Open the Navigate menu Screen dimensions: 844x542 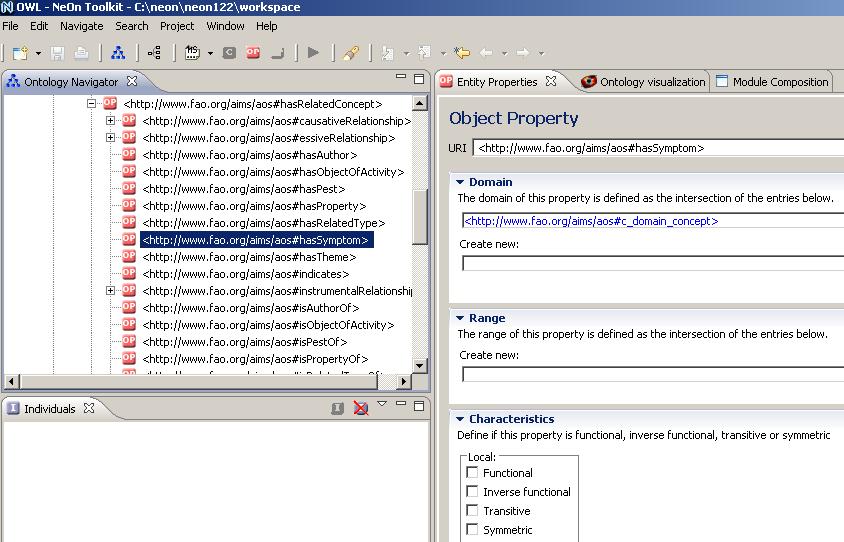82,26
